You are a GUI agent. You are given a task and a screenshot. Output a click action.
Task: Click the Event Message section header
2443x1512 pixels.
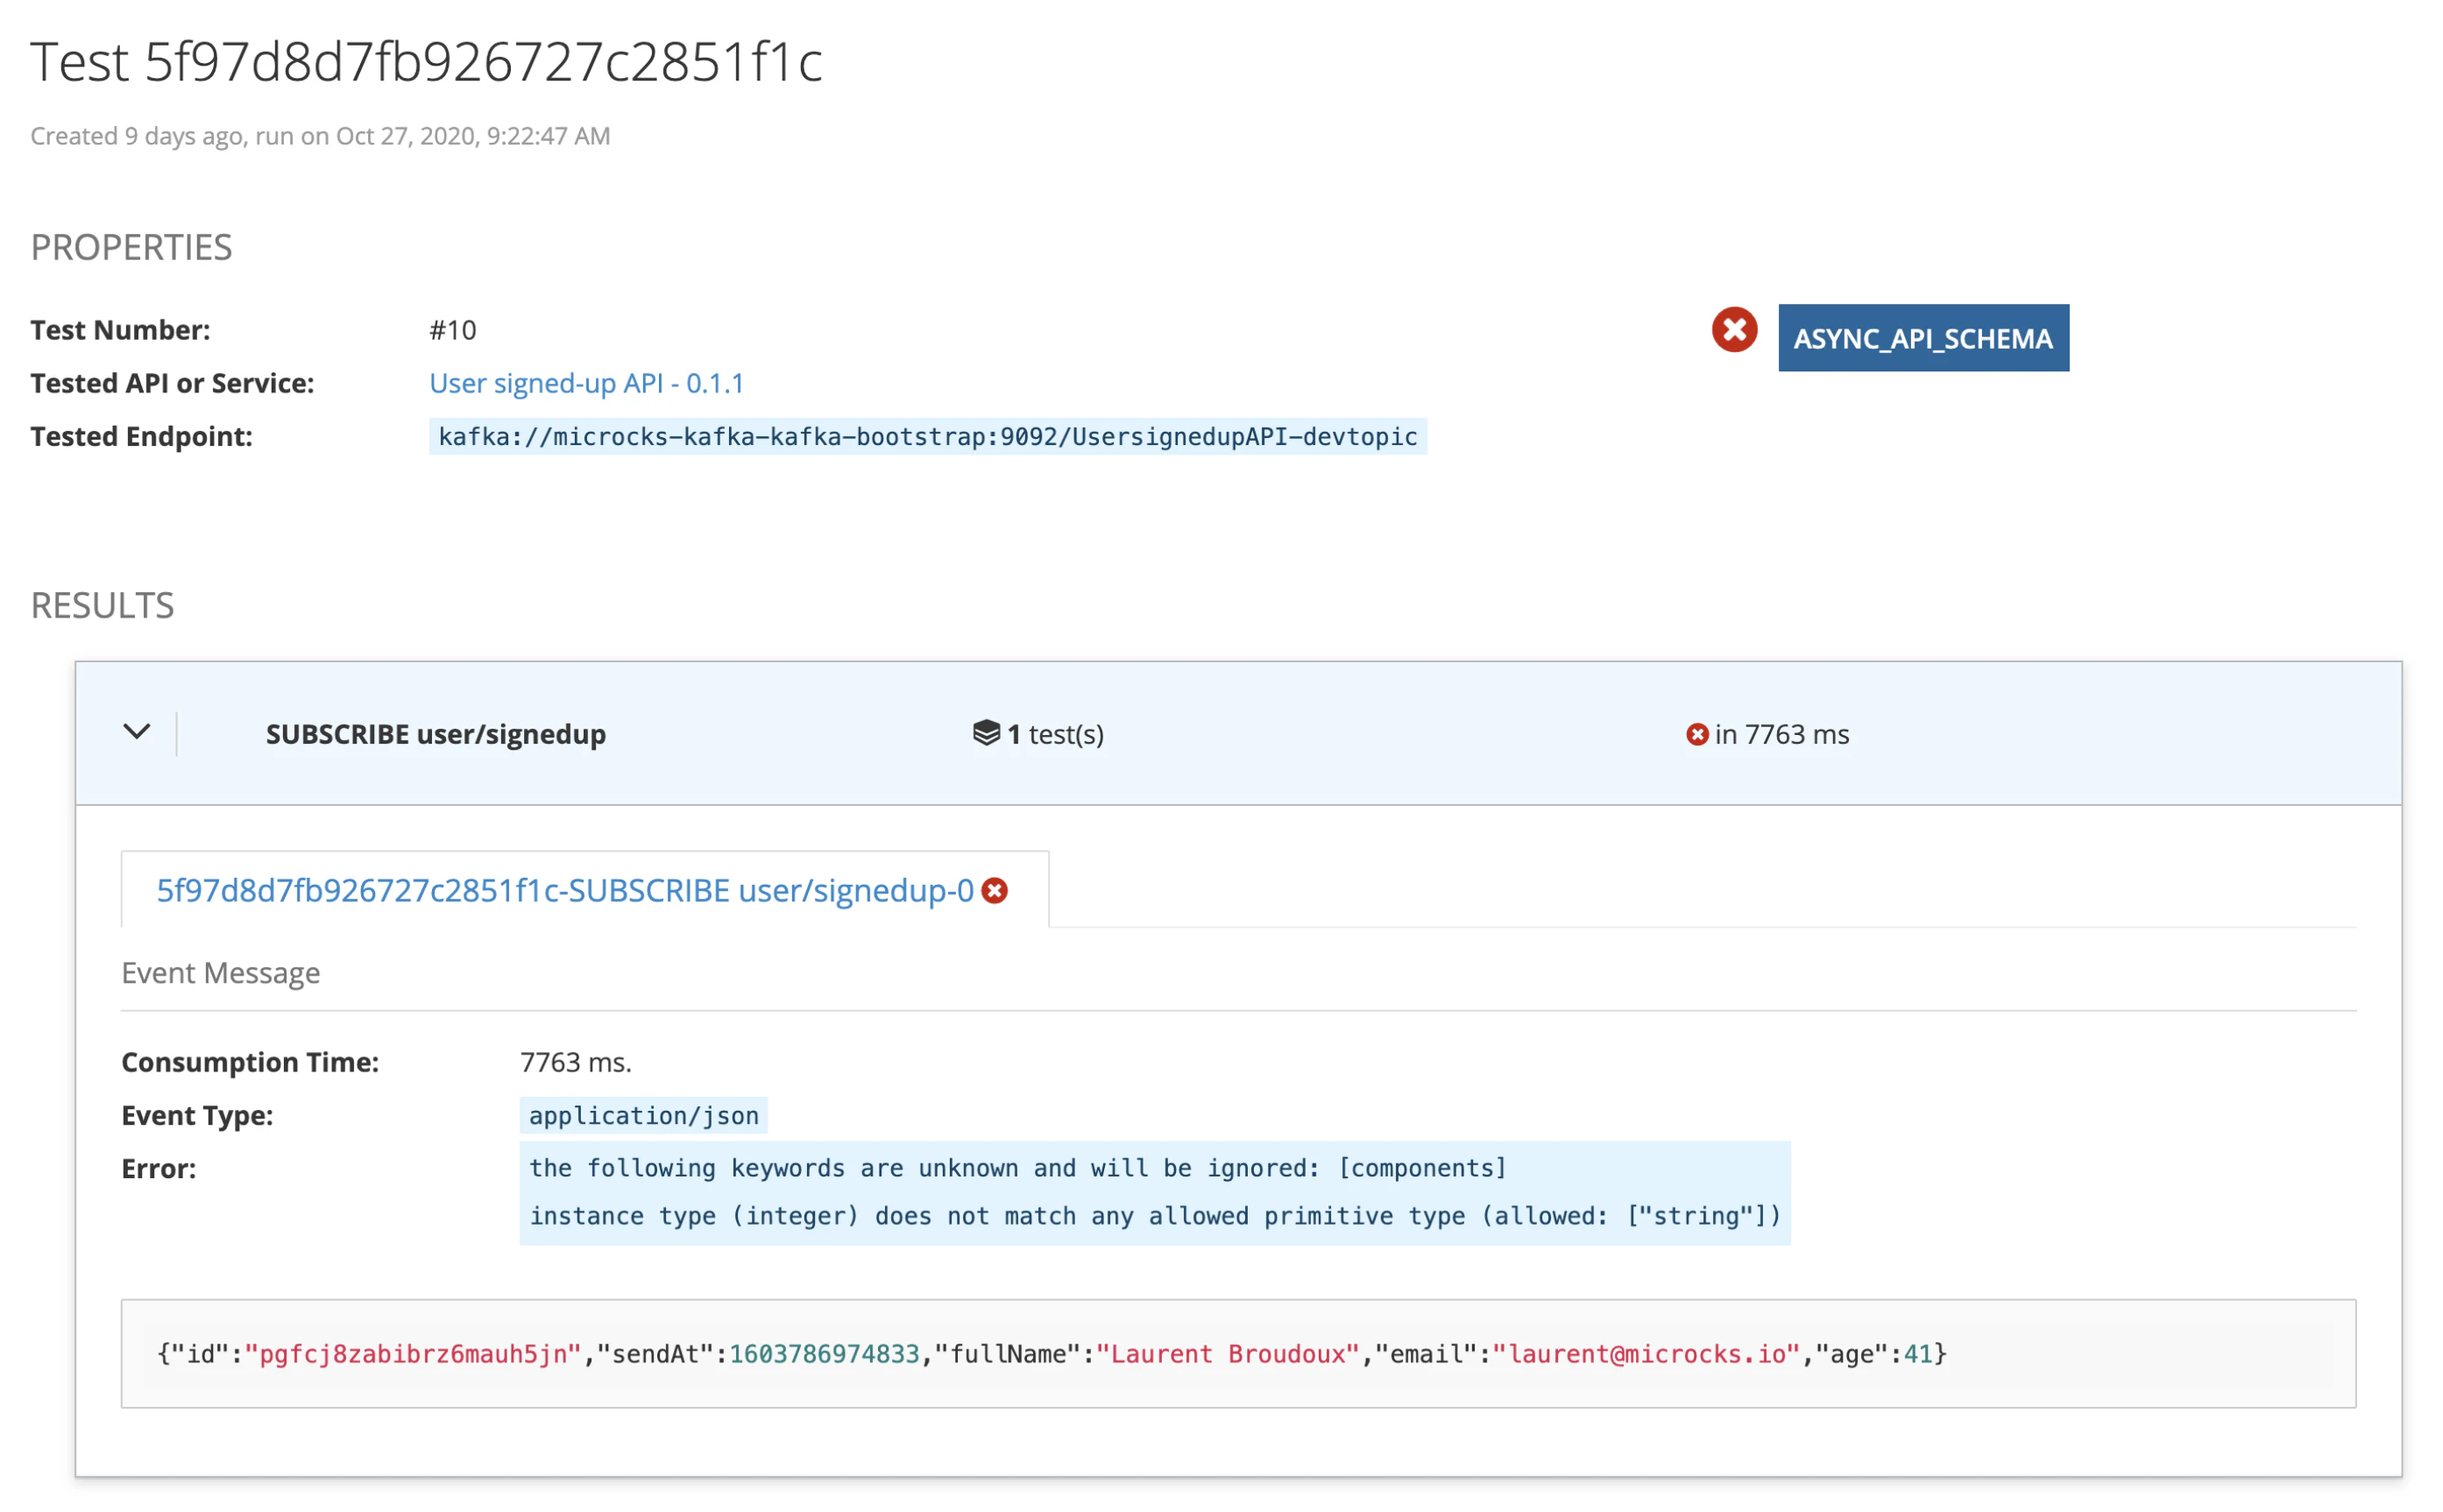(221, 973)
